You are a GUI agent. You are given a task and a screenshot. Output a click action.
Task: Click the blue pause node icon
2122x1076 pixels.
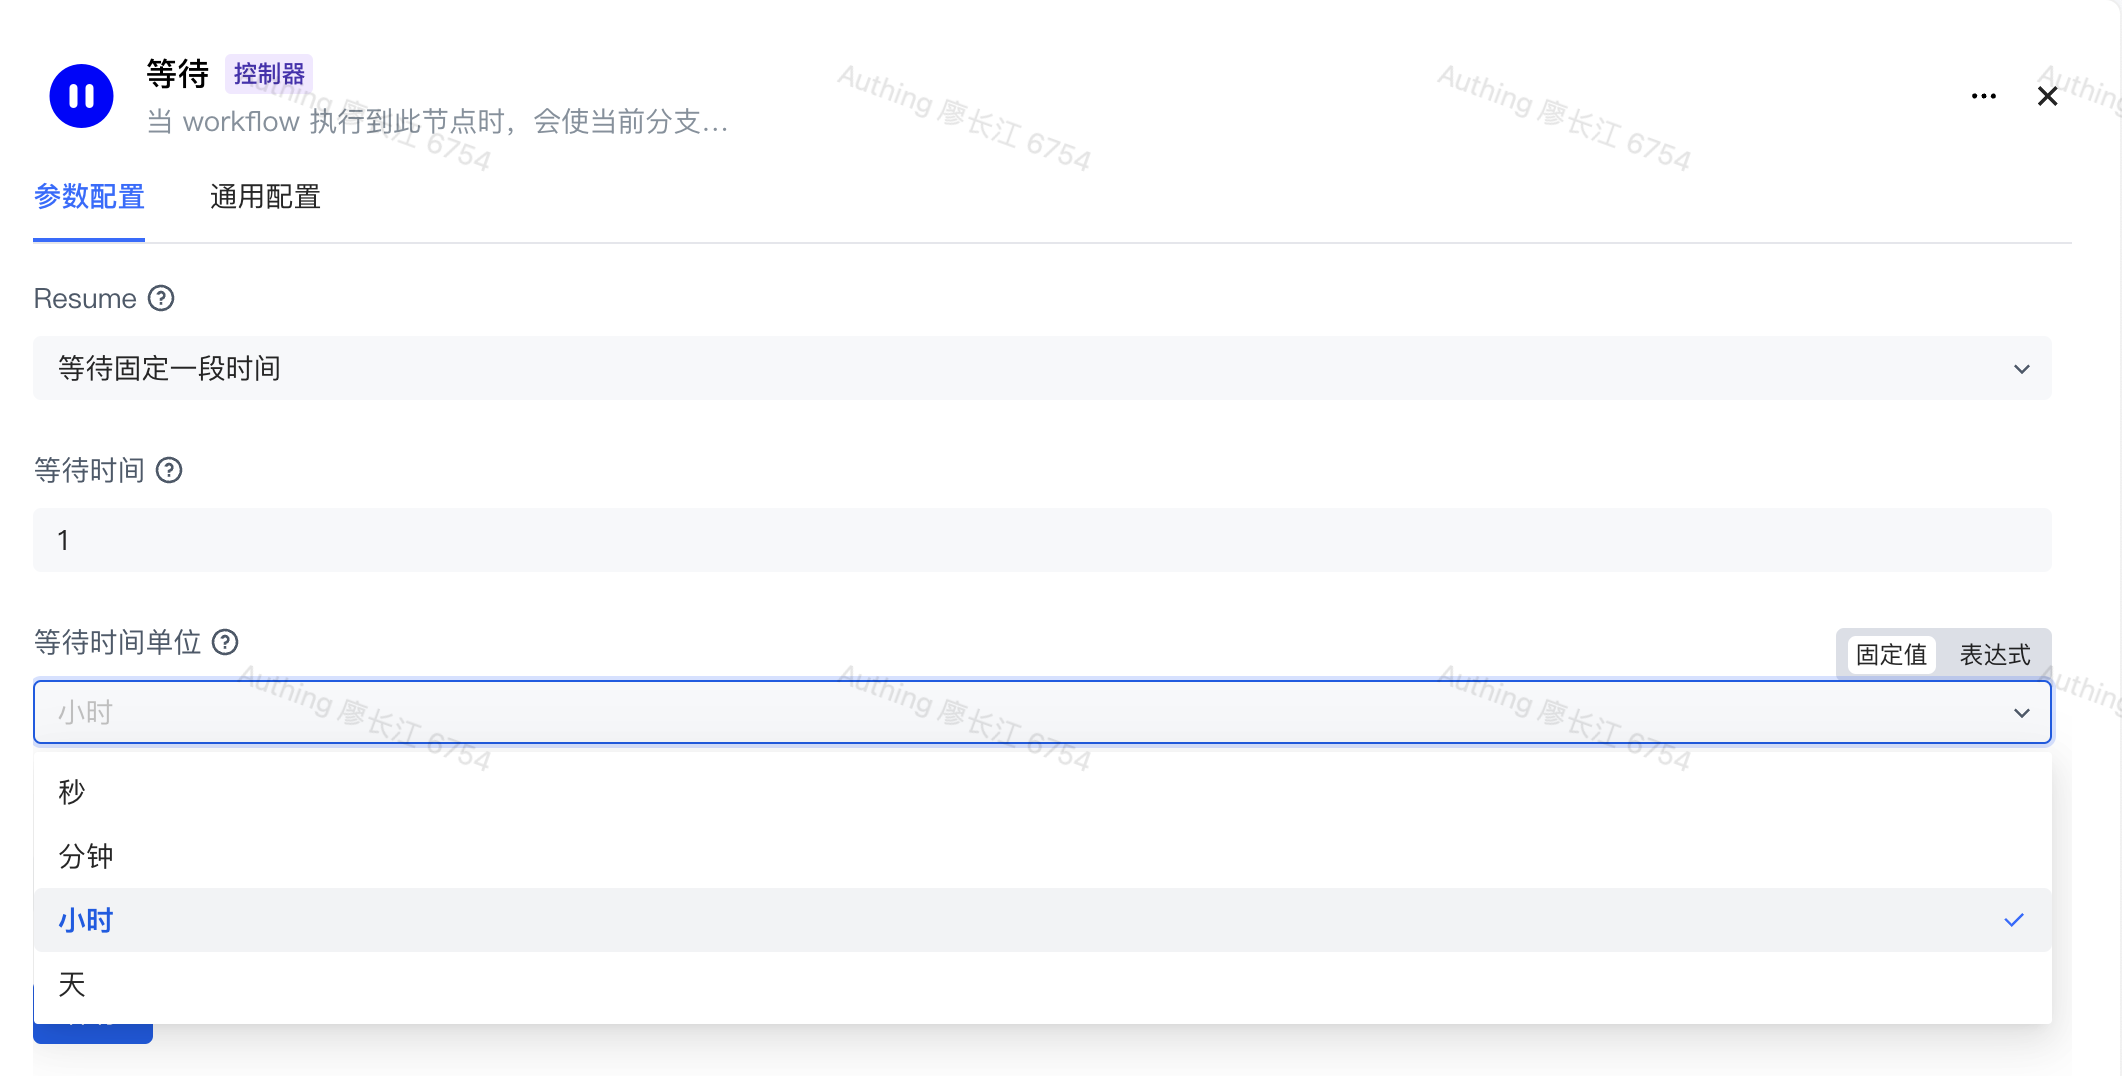[x=81, y=96]
